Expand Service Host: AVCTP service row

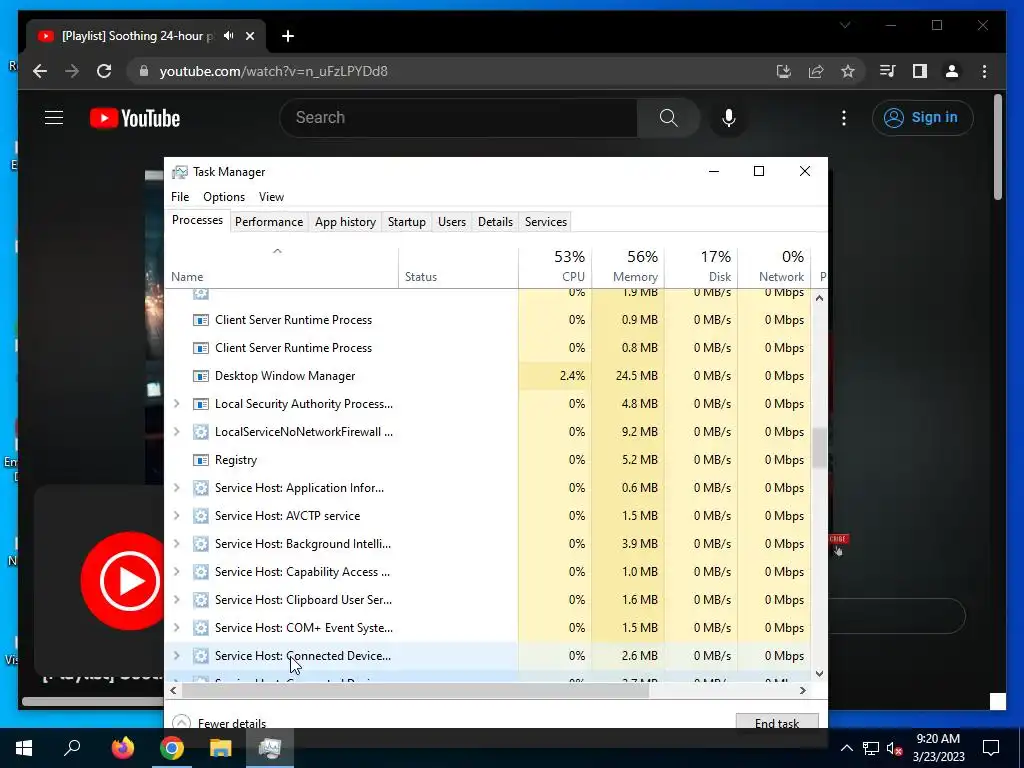pos(176,516)
